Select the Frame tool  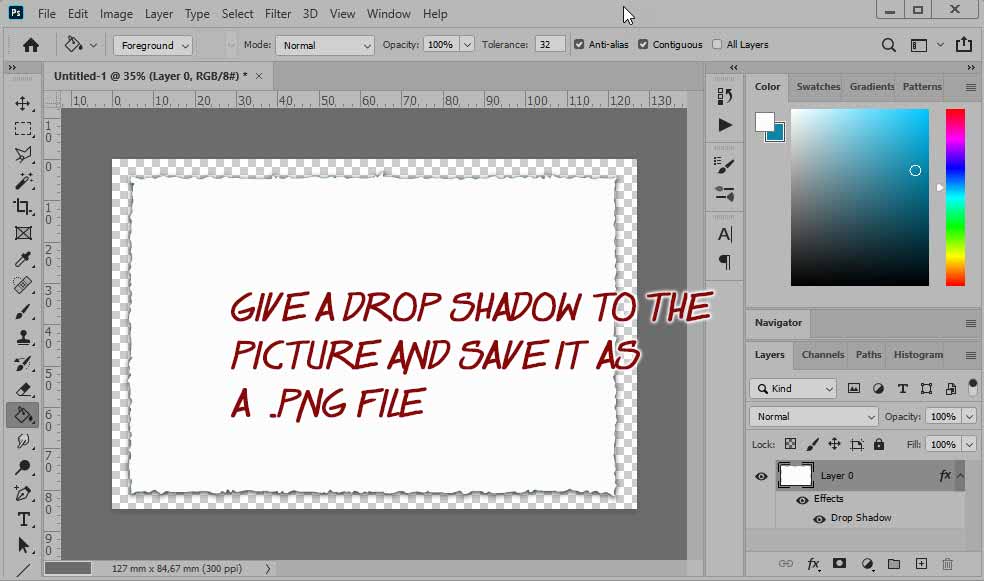pyautogui.click(x=23, y=233)
